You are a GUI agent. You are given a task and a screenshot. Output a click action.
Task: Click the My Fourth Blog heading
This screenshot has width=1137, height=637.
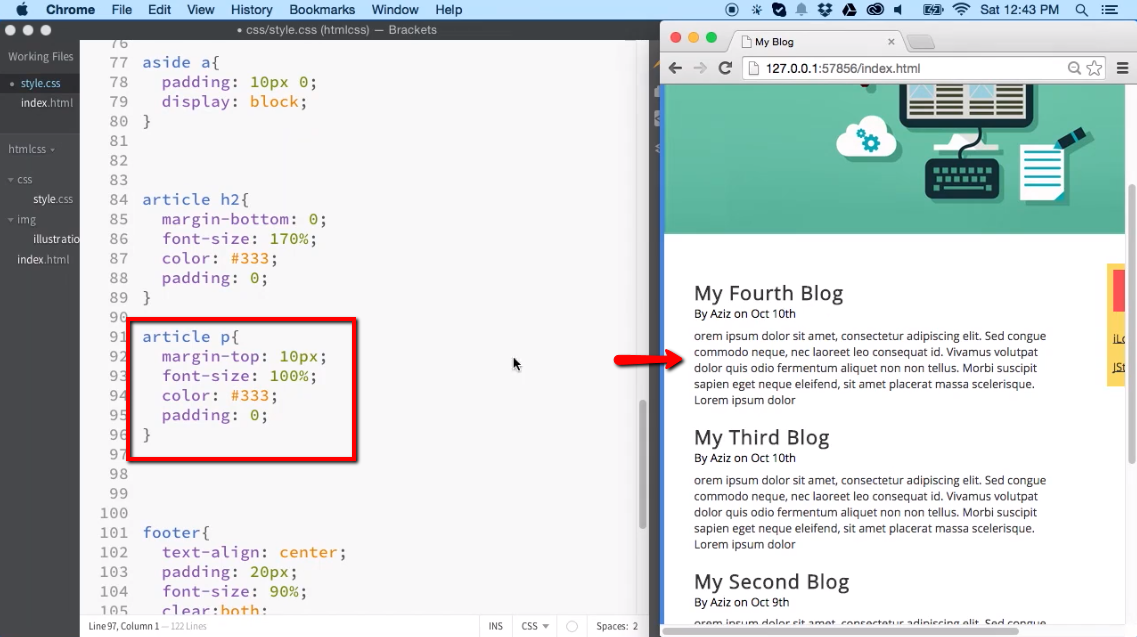coord(768,293)
